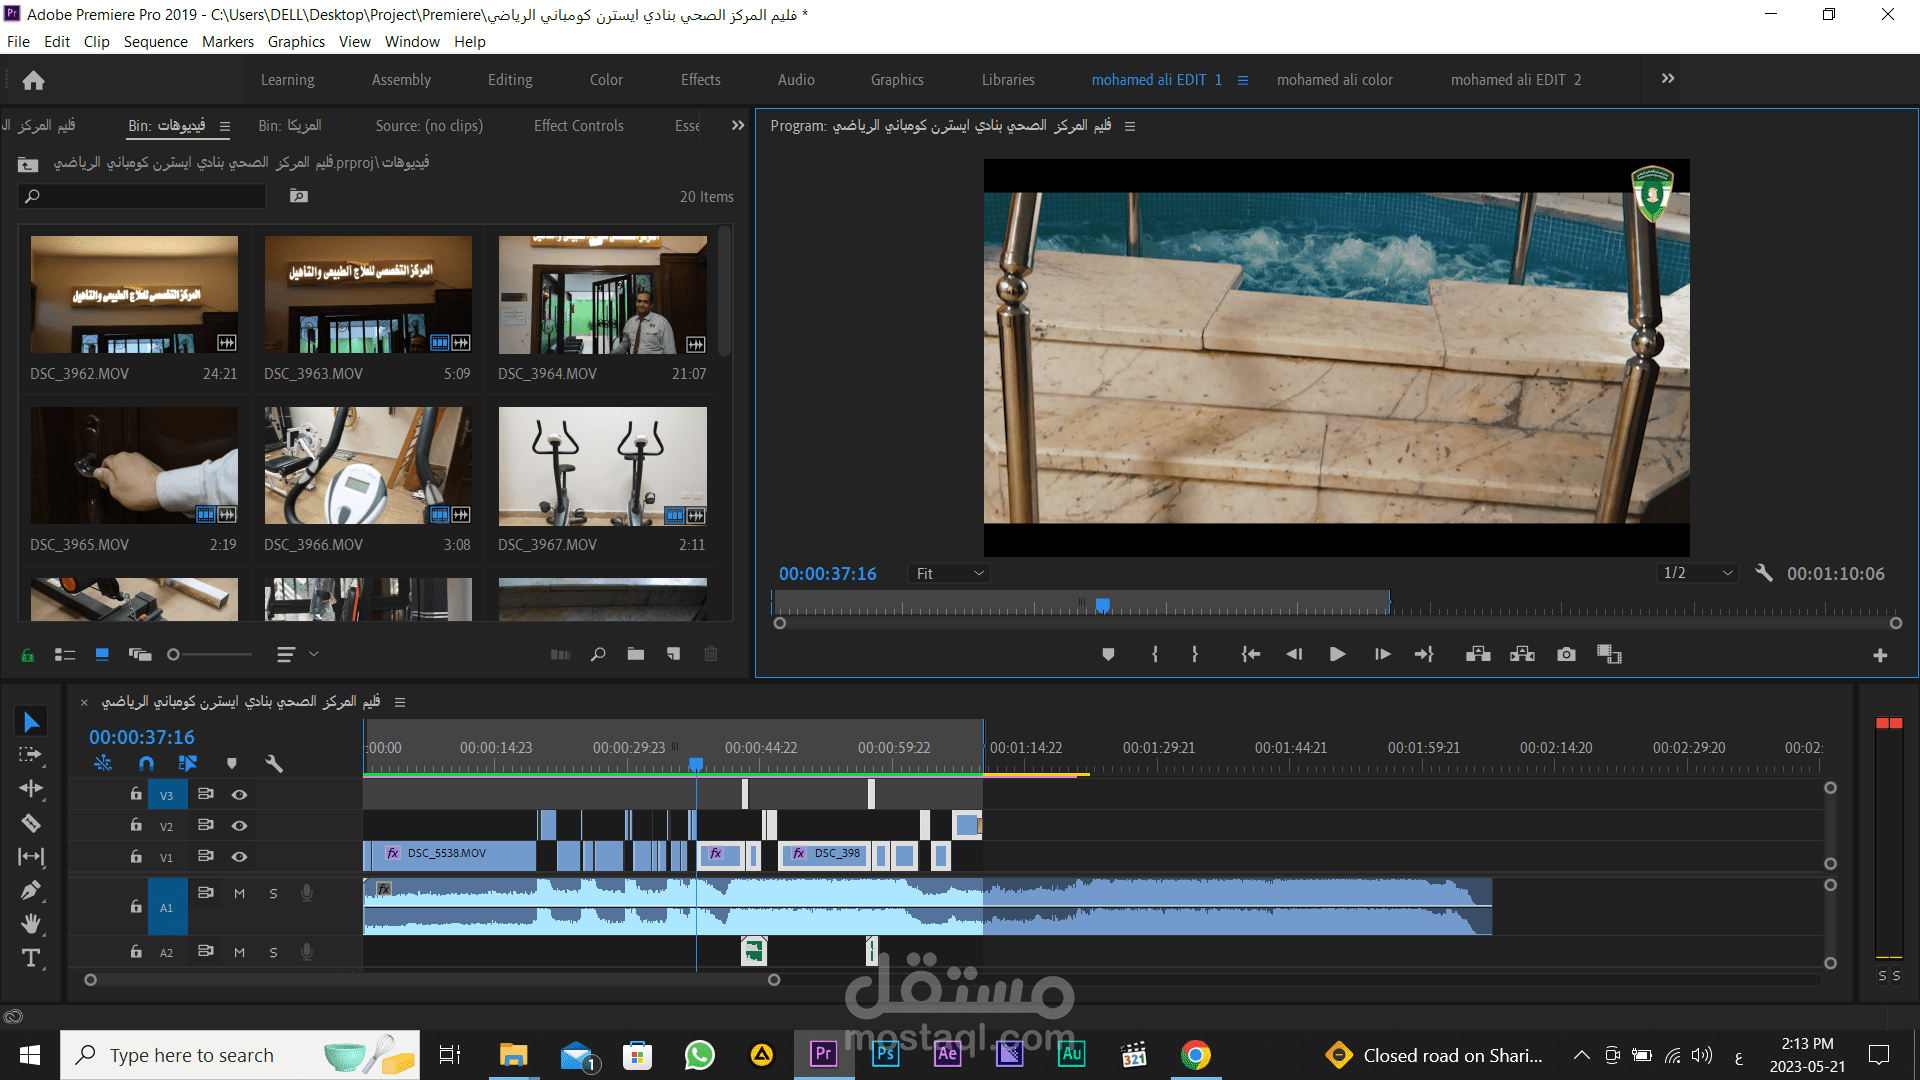The height and width of the screenshot is (1080, 1920).
Task: Switch bin to Icon View
Action: point(102,654)
